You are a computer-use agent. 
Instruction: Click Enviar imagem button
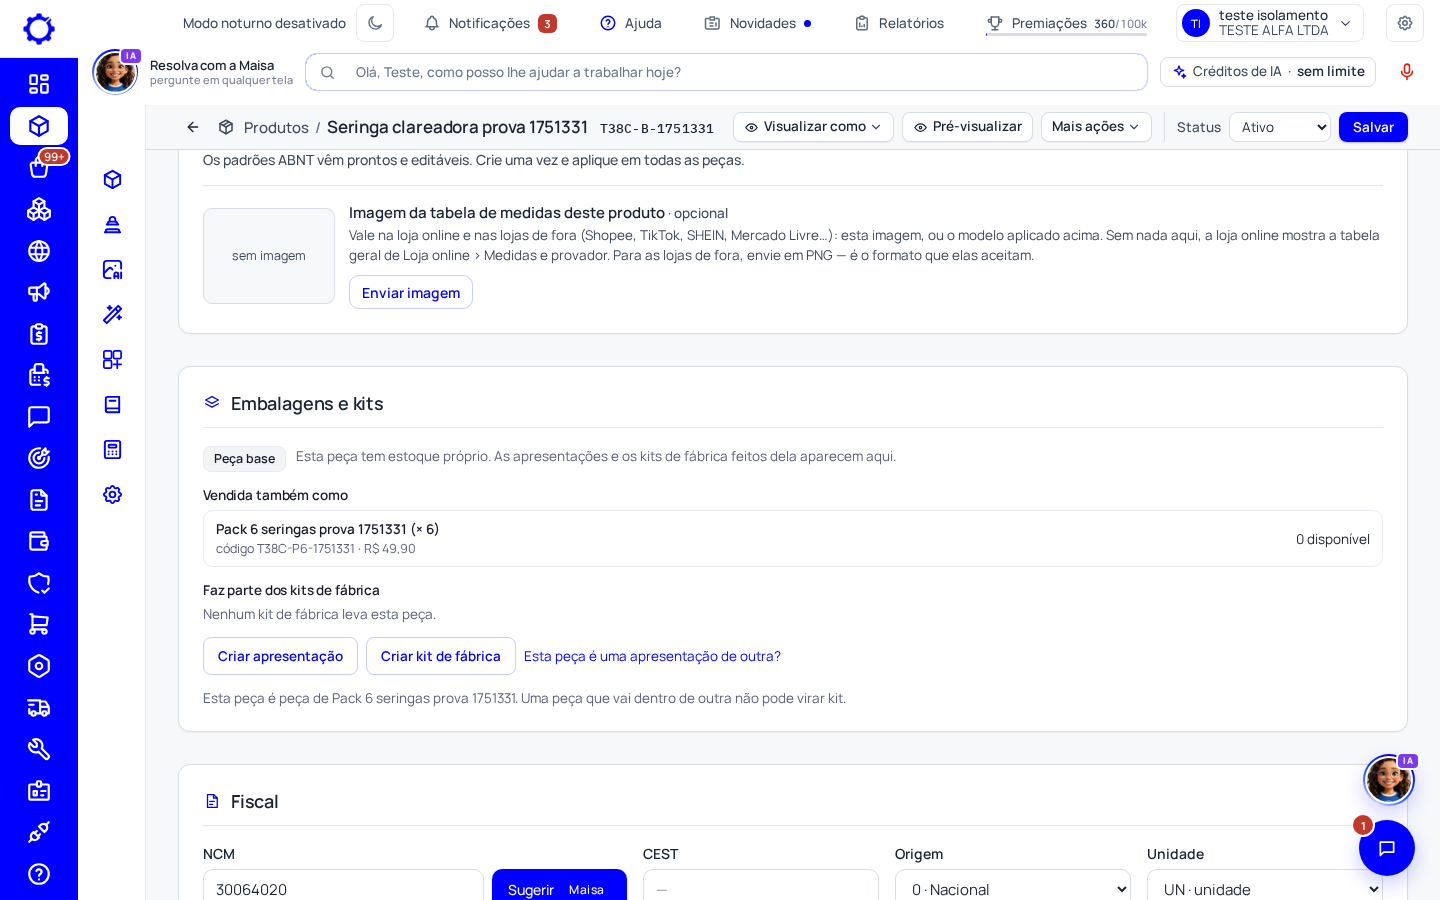coord(411,293)
